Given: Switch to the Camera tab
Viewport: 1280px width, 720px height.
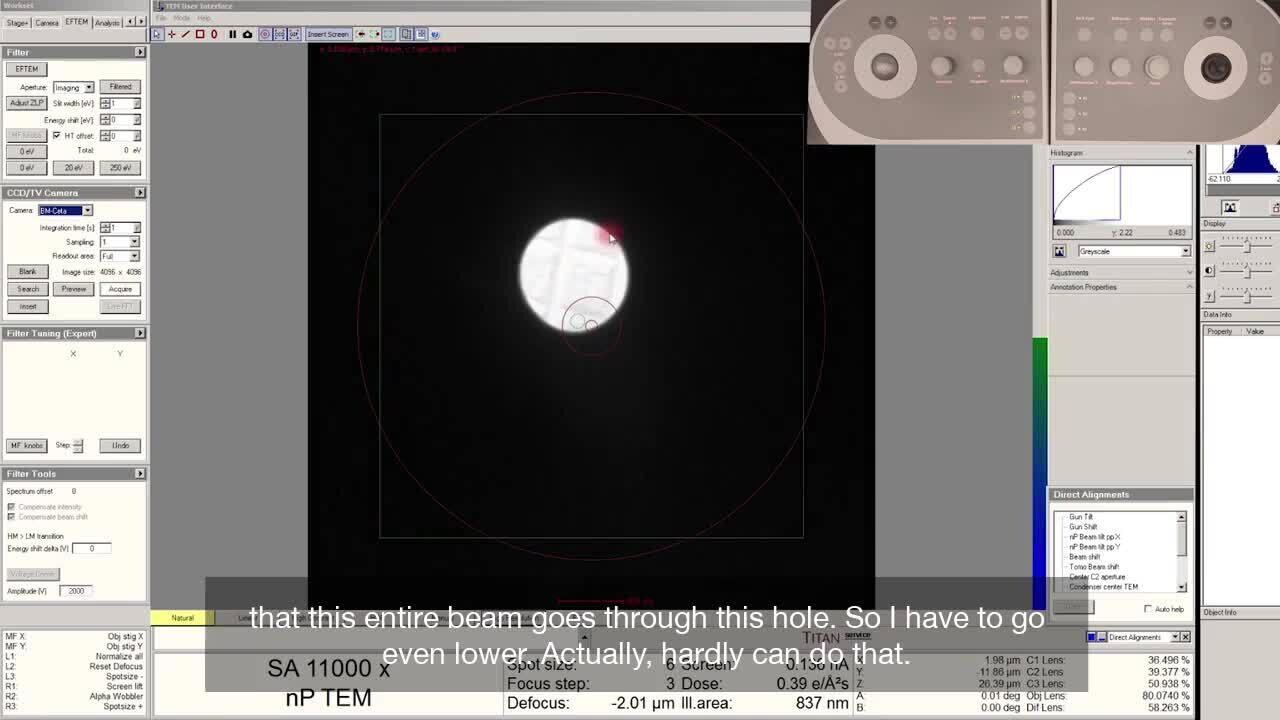Looking at the screenshot, I should pyautogui.click(x=47, y=22).
